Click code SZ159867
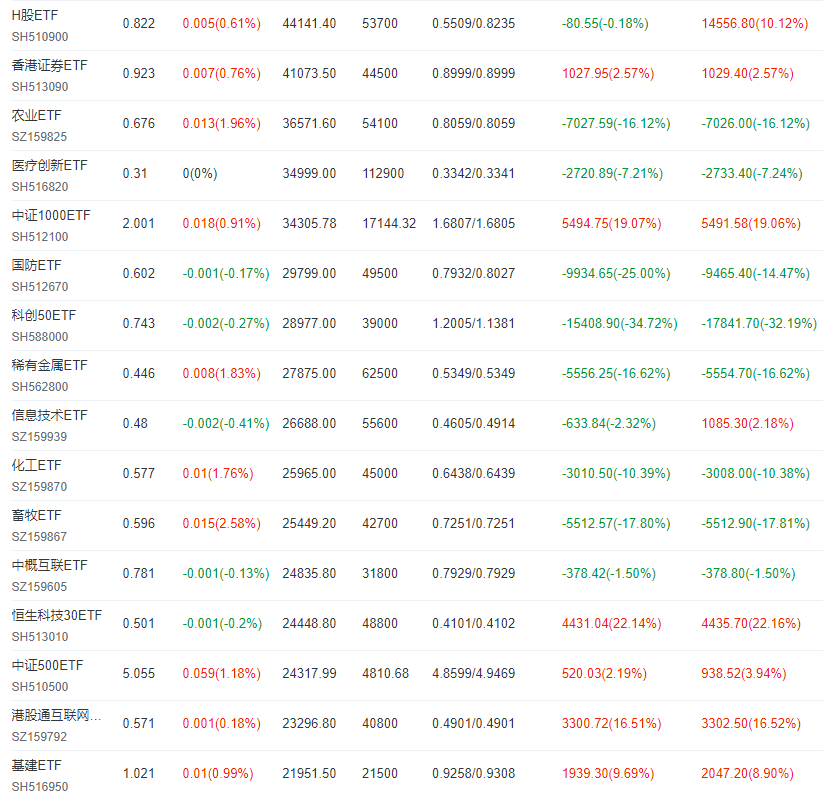The image size is (823, 799). pos(39,537)
